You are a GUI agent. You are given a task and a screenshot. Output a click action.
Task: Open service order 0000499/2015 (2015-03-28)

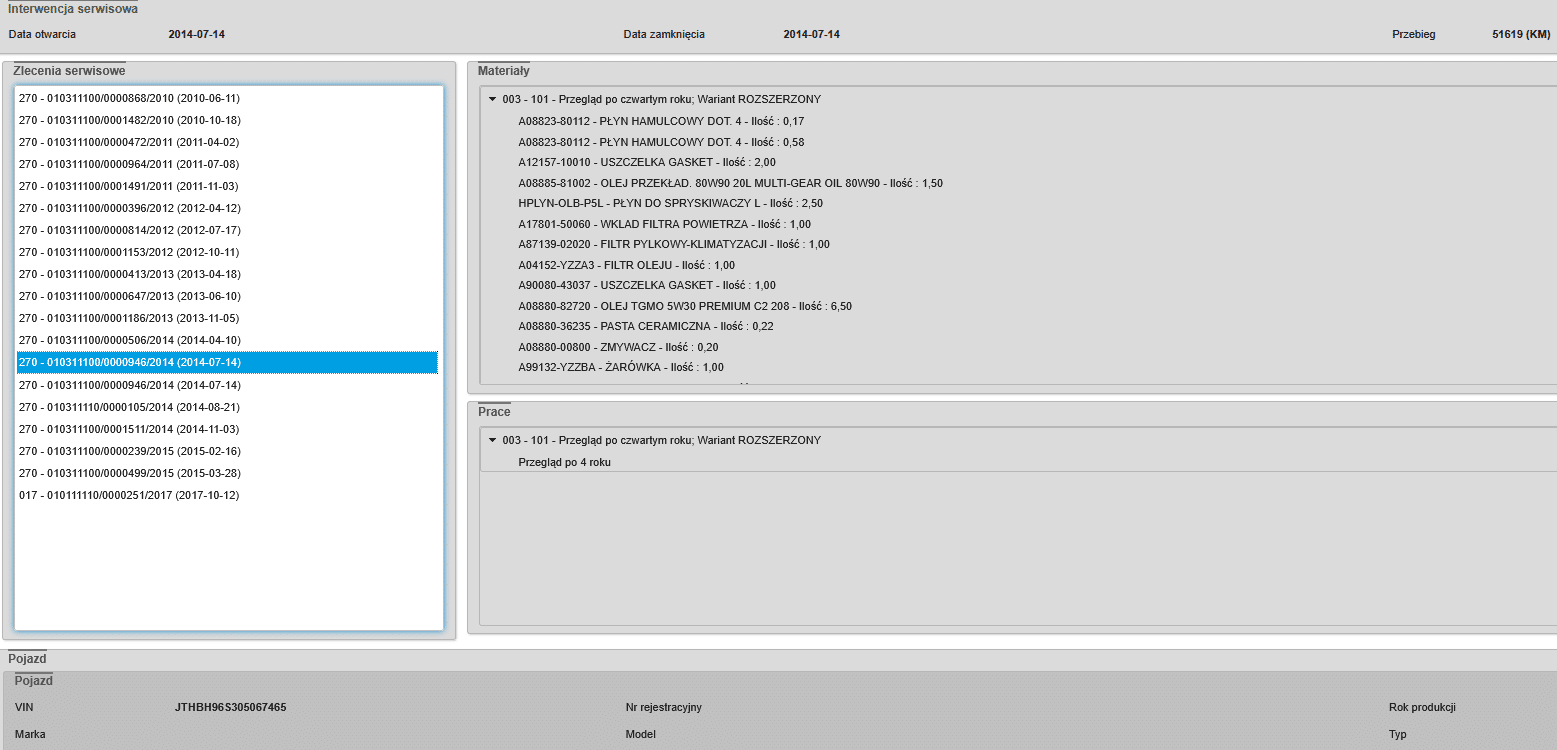coord(227,473)
